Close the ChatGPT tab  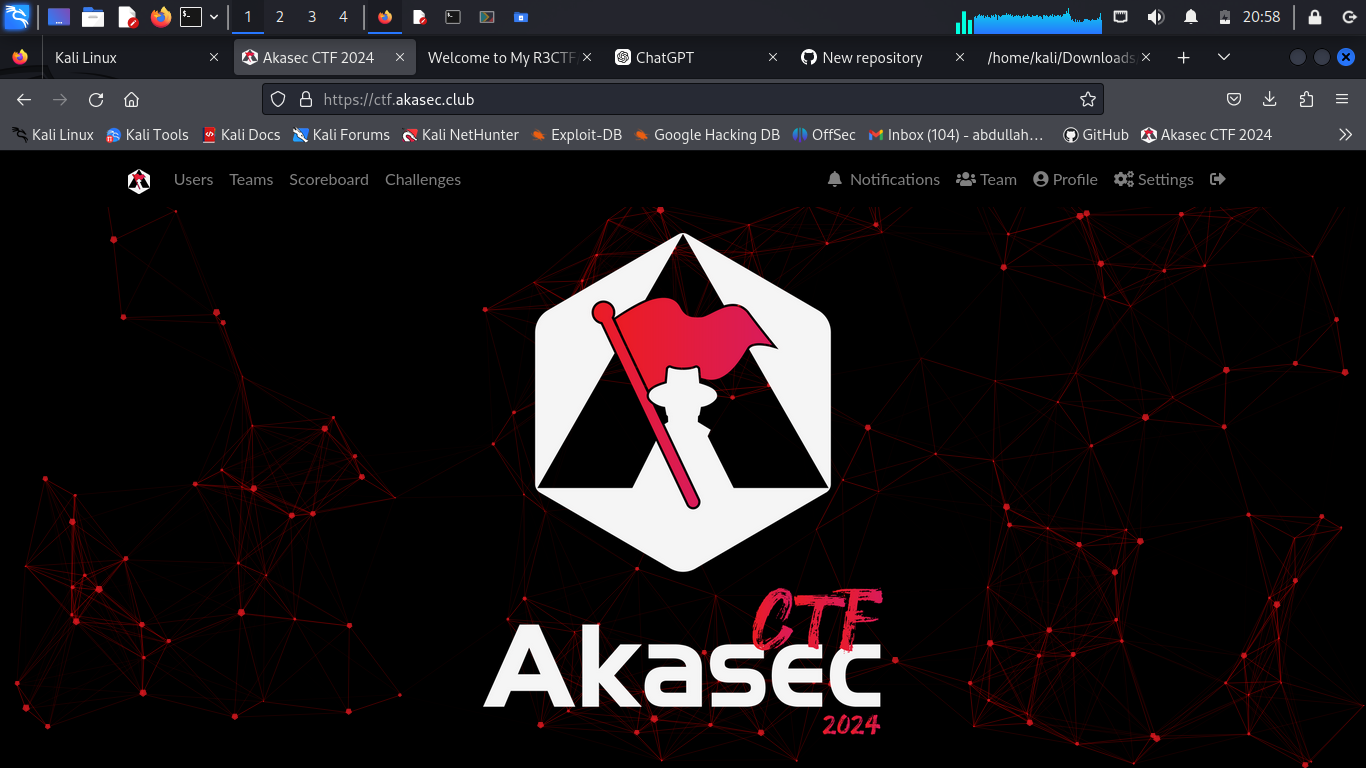point(773,58)
